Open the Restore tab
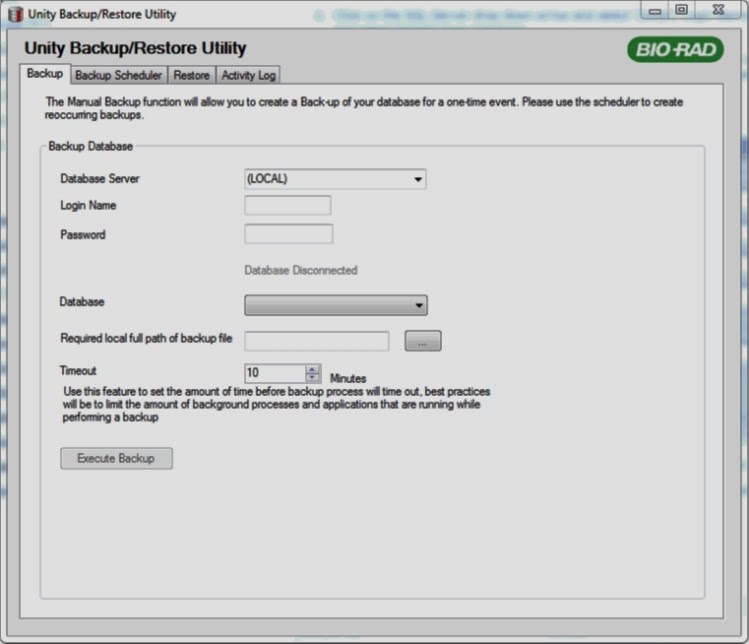Image resolution: width=749 pixels, height=644 pixels. click(x=192, y=75)
